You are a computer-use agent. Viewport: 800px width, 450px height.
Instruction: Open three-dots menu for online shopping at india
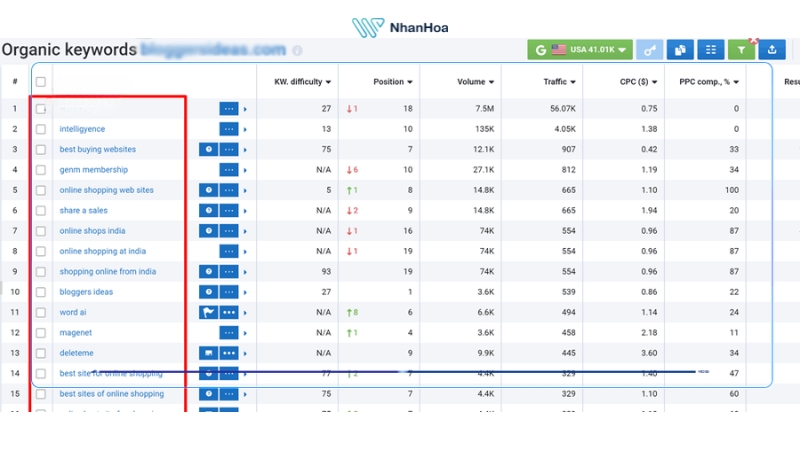229,252
